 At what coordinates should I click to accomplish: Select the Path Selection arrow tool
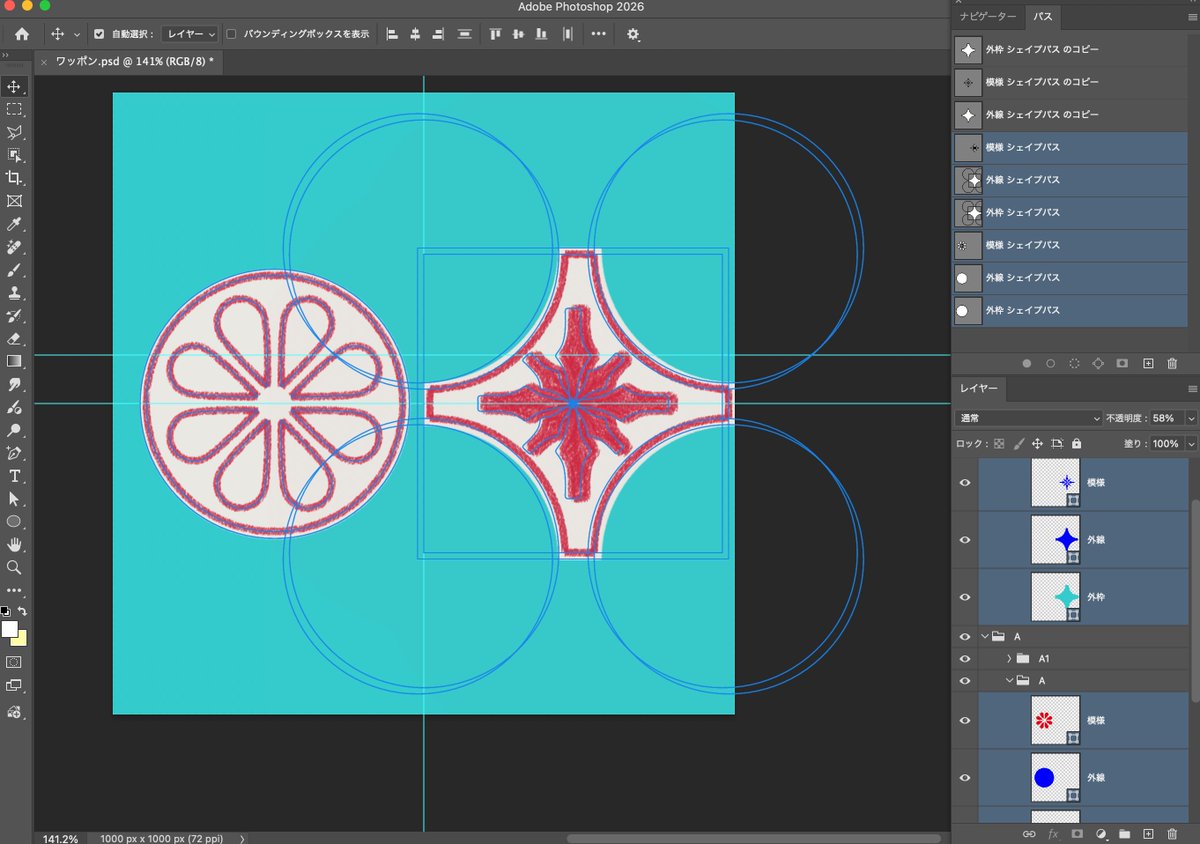[x=14, y=499]
